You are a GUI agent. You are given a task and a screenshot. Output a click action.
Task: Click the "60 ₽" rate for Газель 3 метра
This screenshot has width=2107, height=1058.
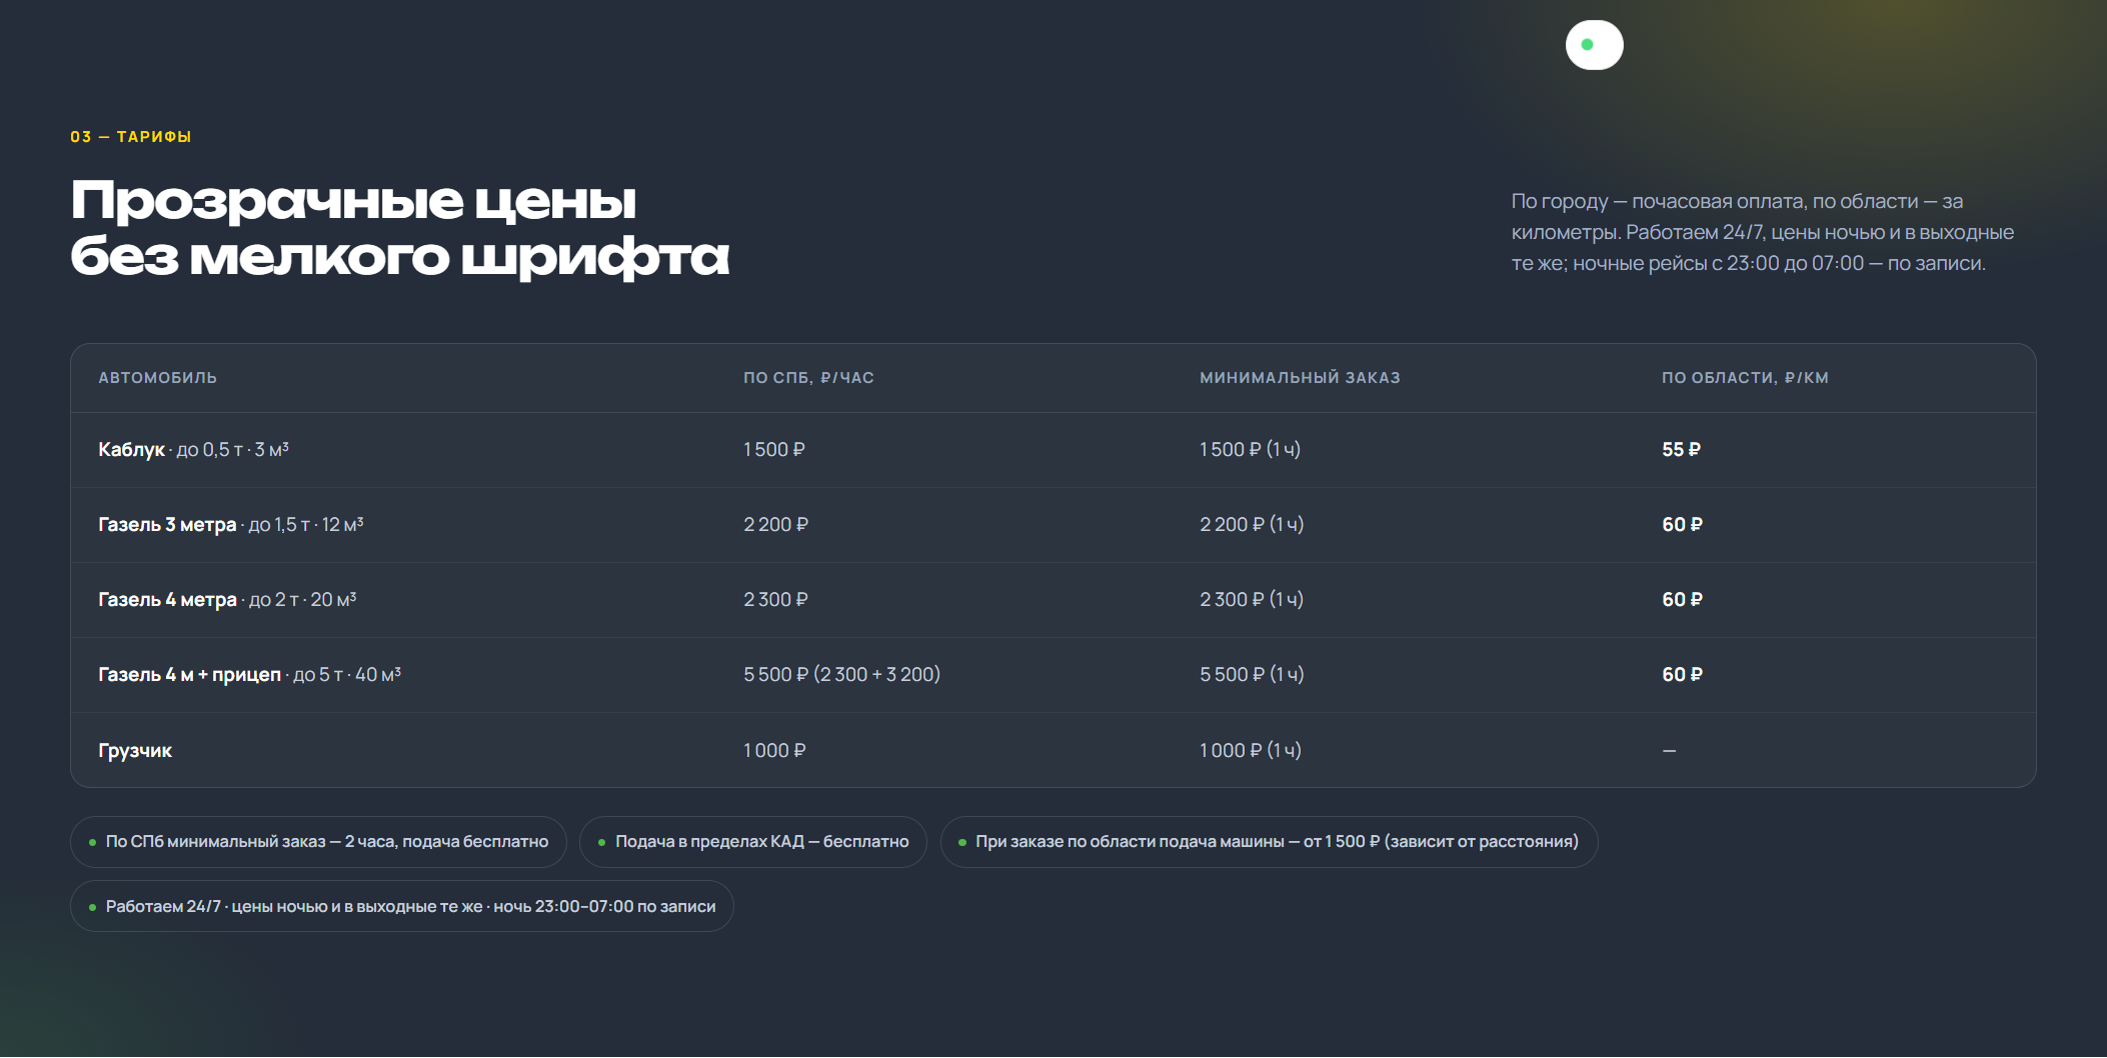1682,525
